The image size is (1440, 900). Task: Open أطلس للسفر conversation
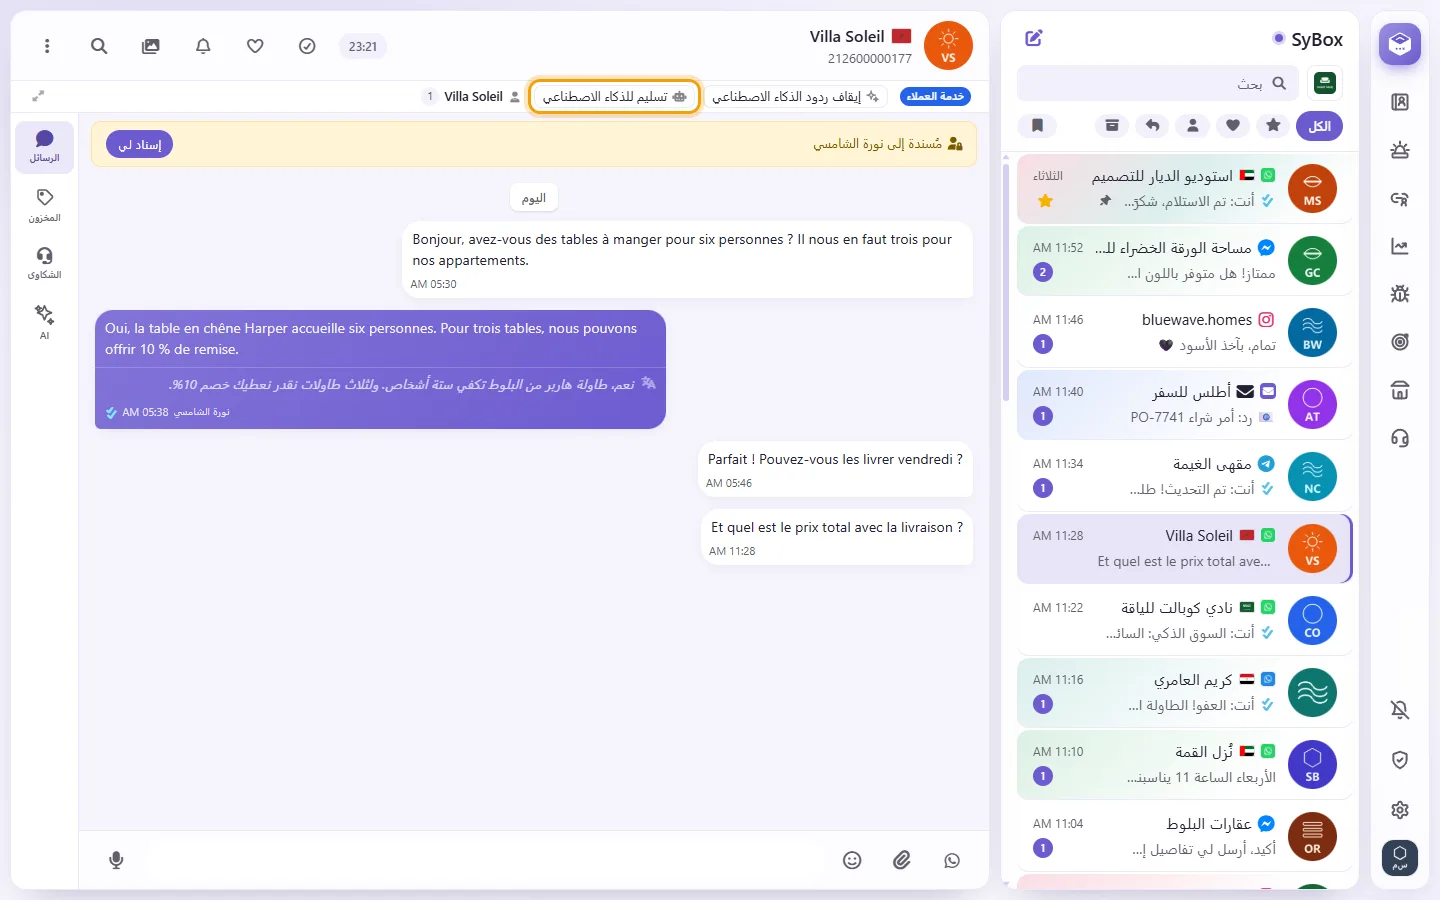pyautogui.click(x=1185, y=404)
